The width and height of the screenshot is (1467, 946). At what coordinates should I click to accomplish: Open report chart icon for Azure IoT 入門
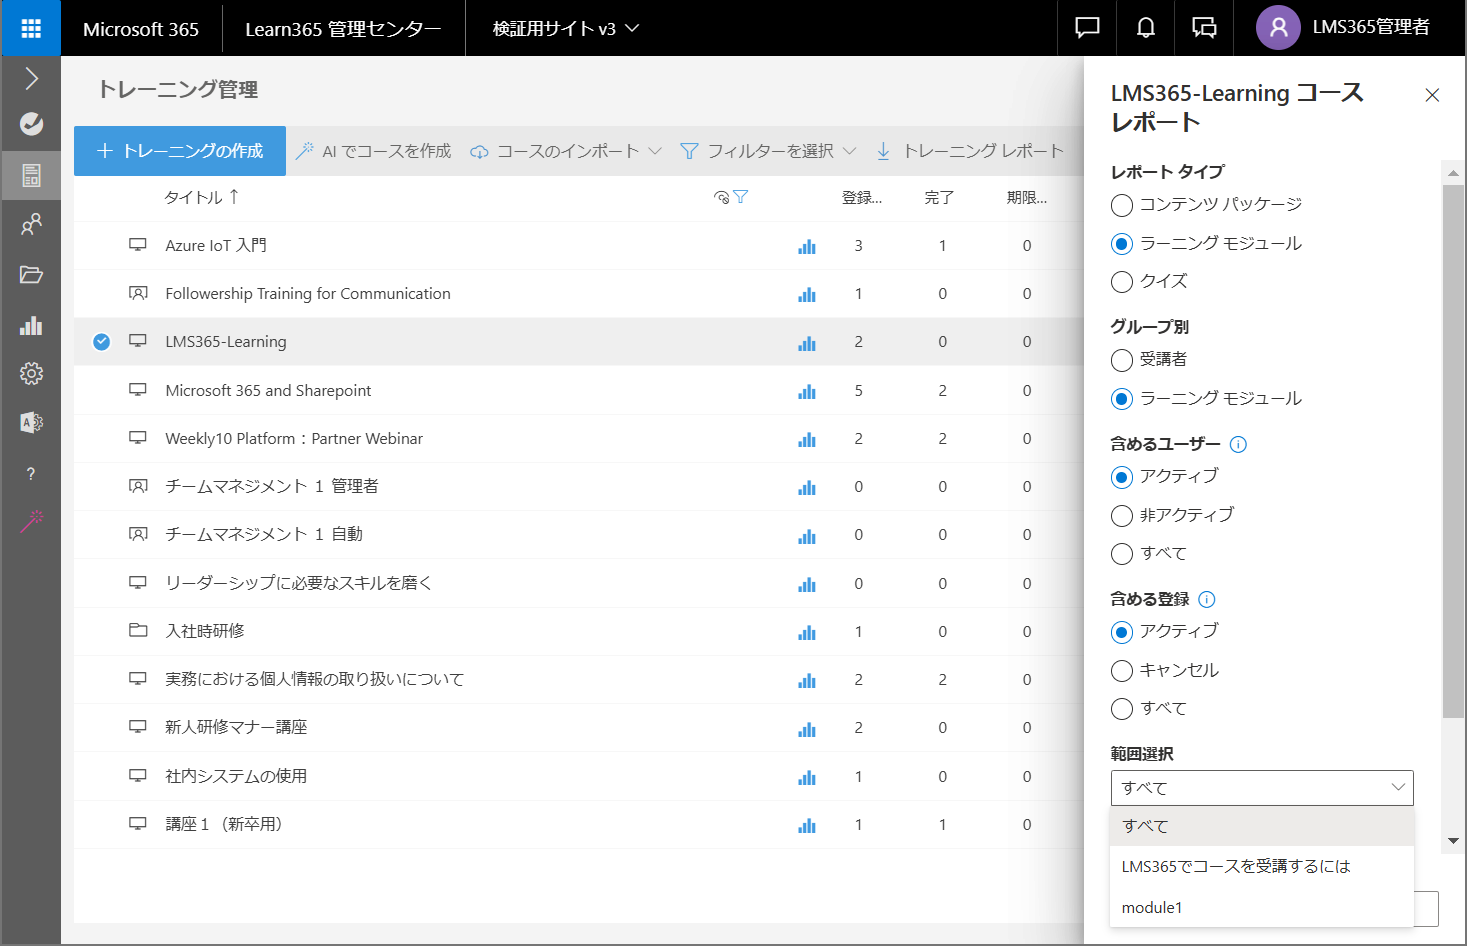coord(807,246)
